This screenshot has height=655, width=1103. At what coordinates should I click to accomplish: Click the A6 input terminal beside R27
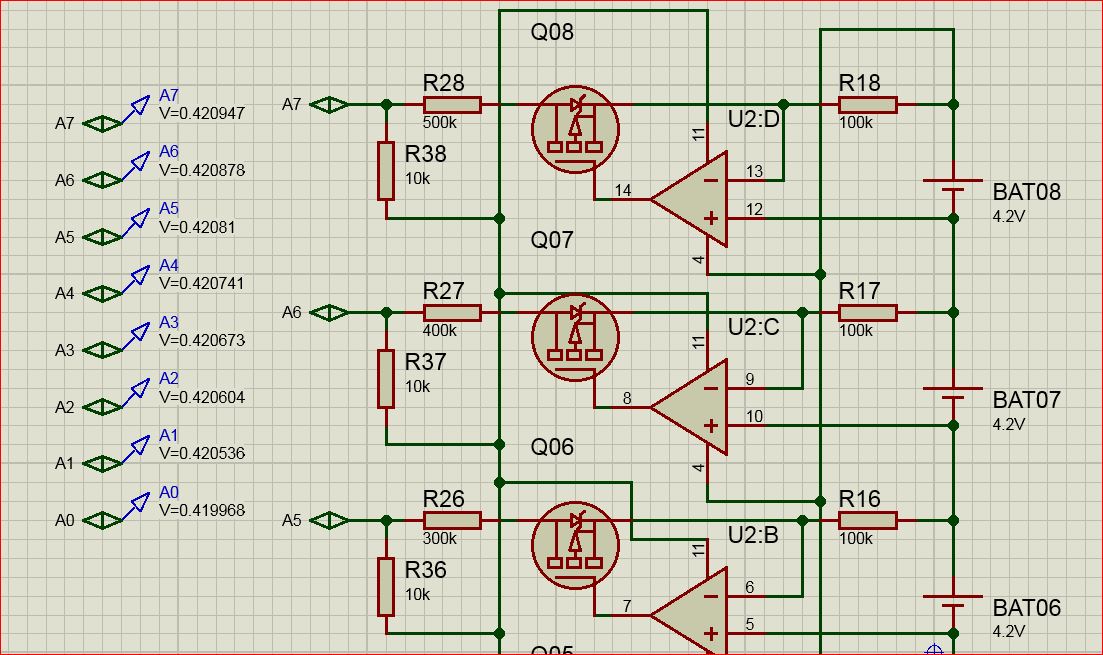coord(329,313)
